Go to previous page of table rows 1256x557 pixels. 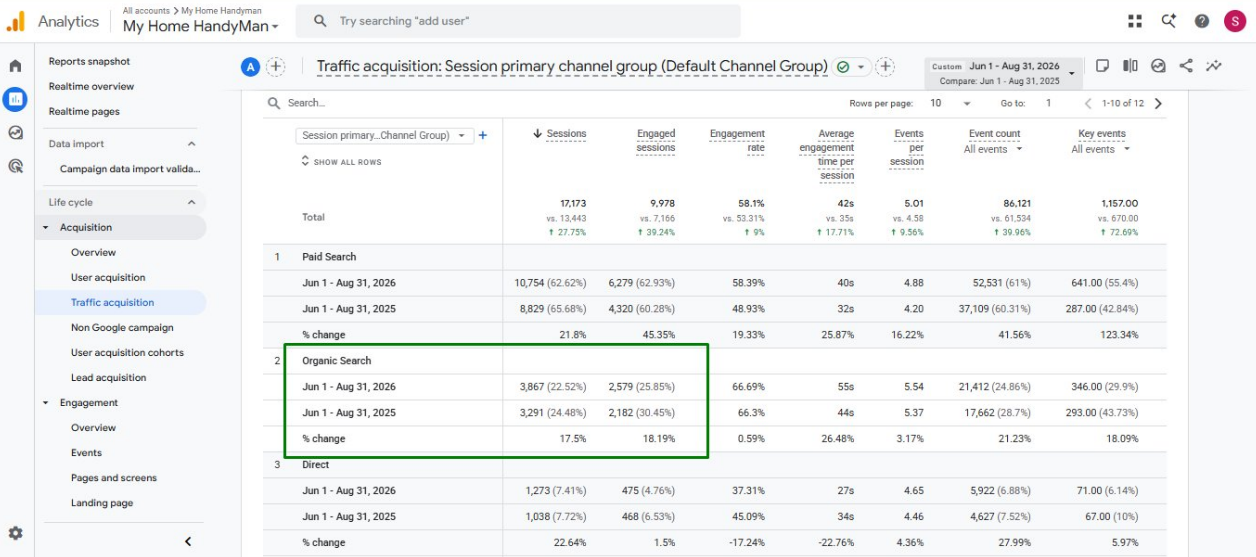pos(1088,103)
